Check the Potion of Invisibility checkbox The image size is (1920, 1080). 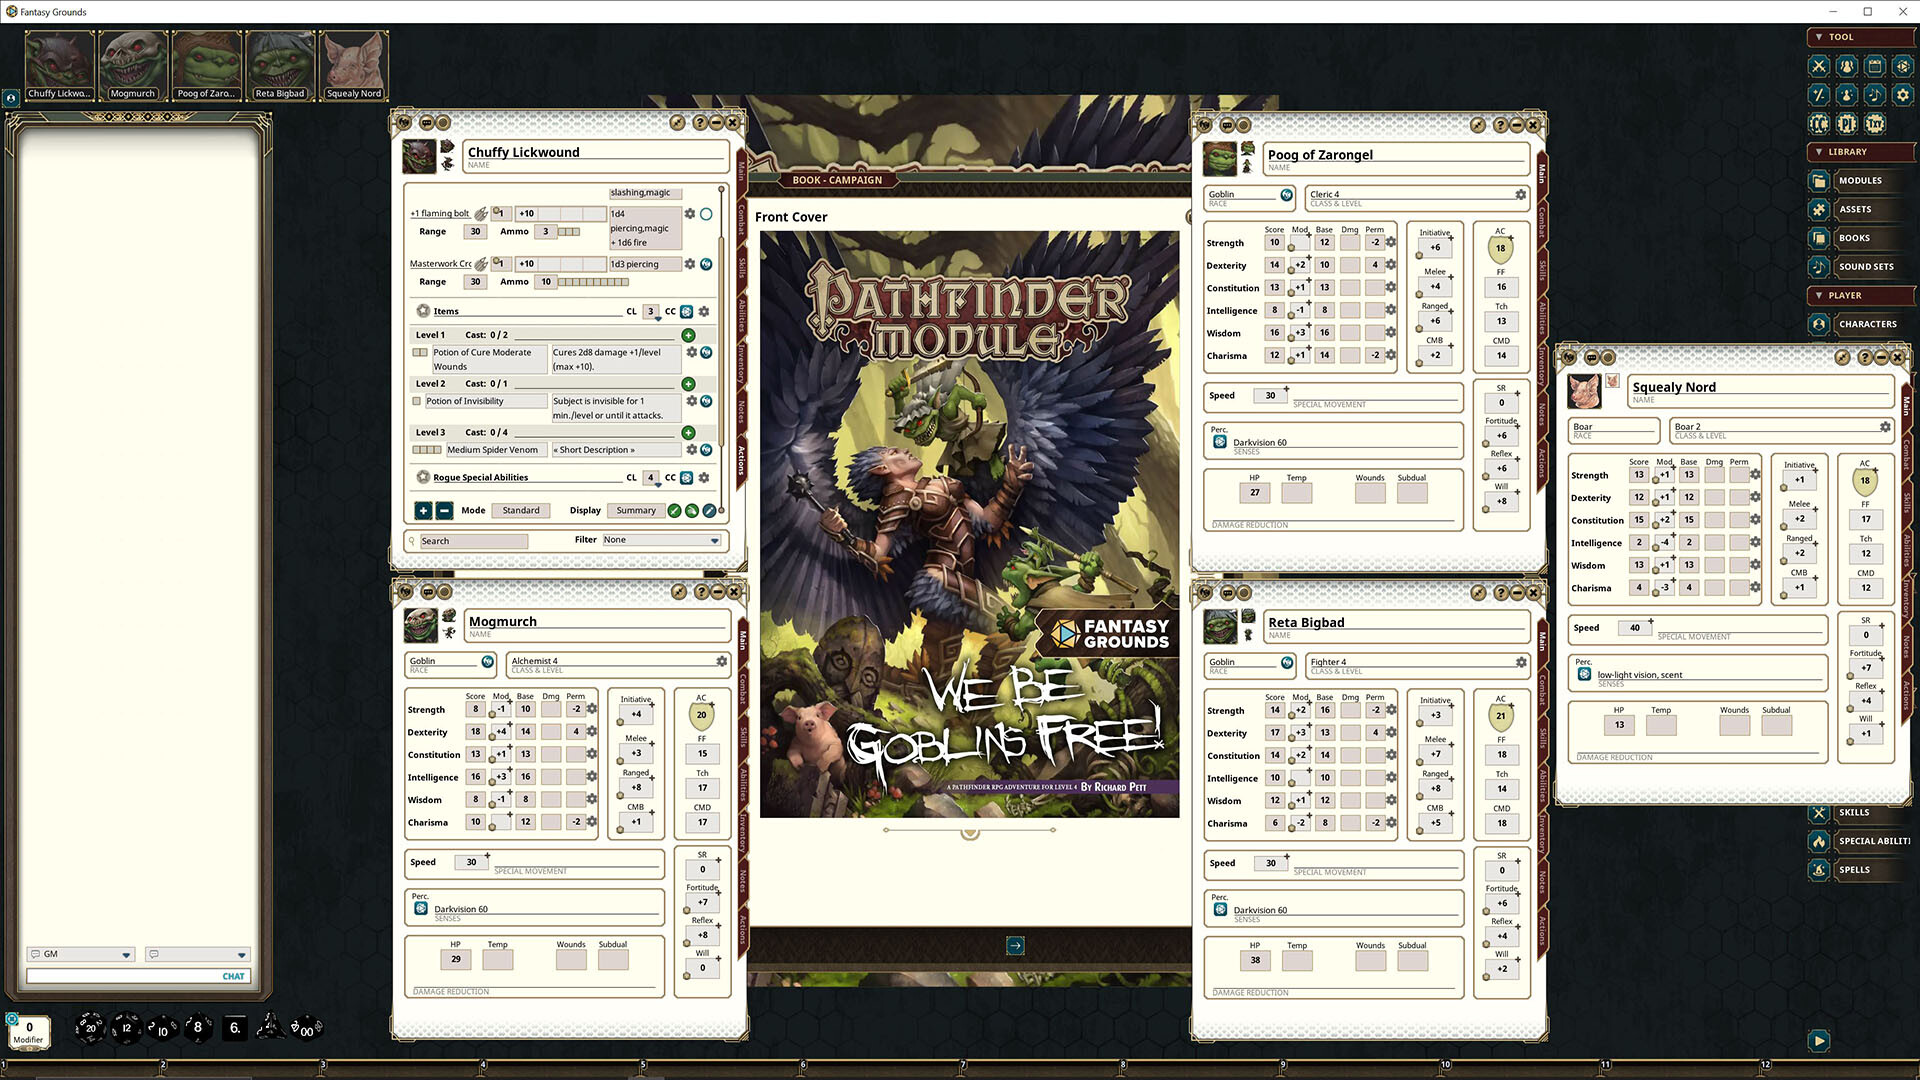pyautogui.click(x=417, y=401)
